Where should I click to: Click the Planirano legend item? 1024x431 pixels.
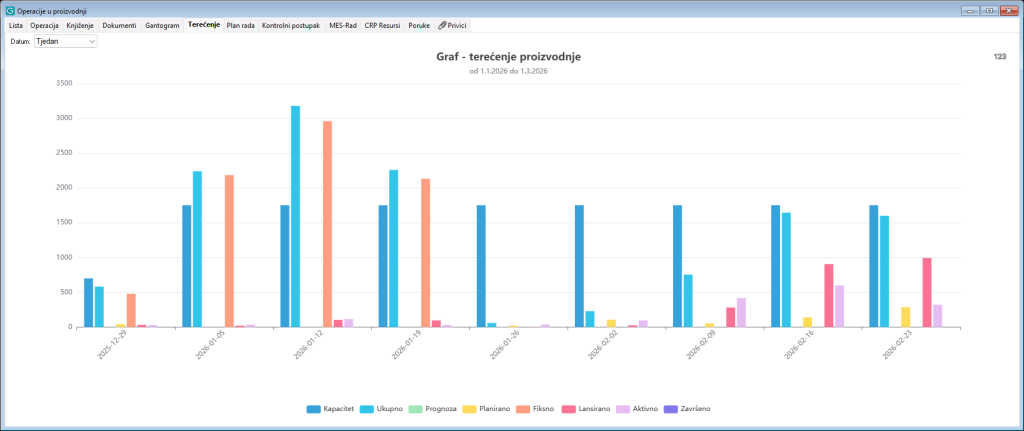pyautogui.click(x=486, y=409)
